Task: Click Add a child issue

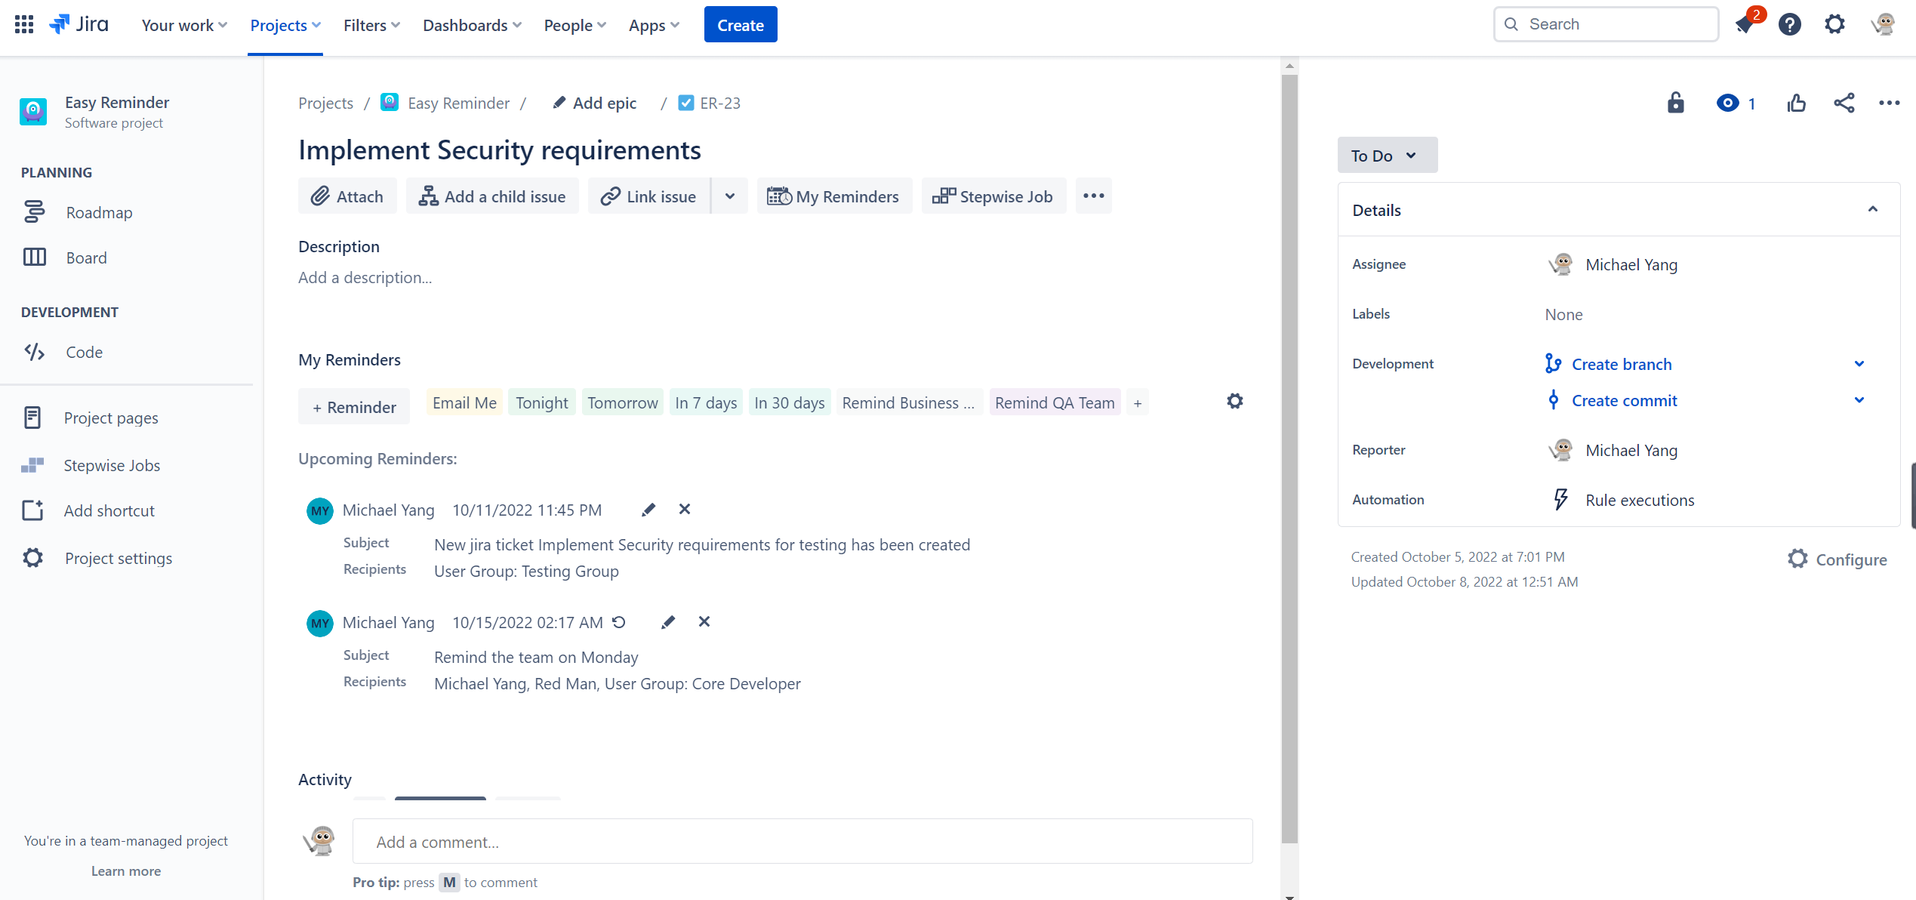Action: click(492, 196)
